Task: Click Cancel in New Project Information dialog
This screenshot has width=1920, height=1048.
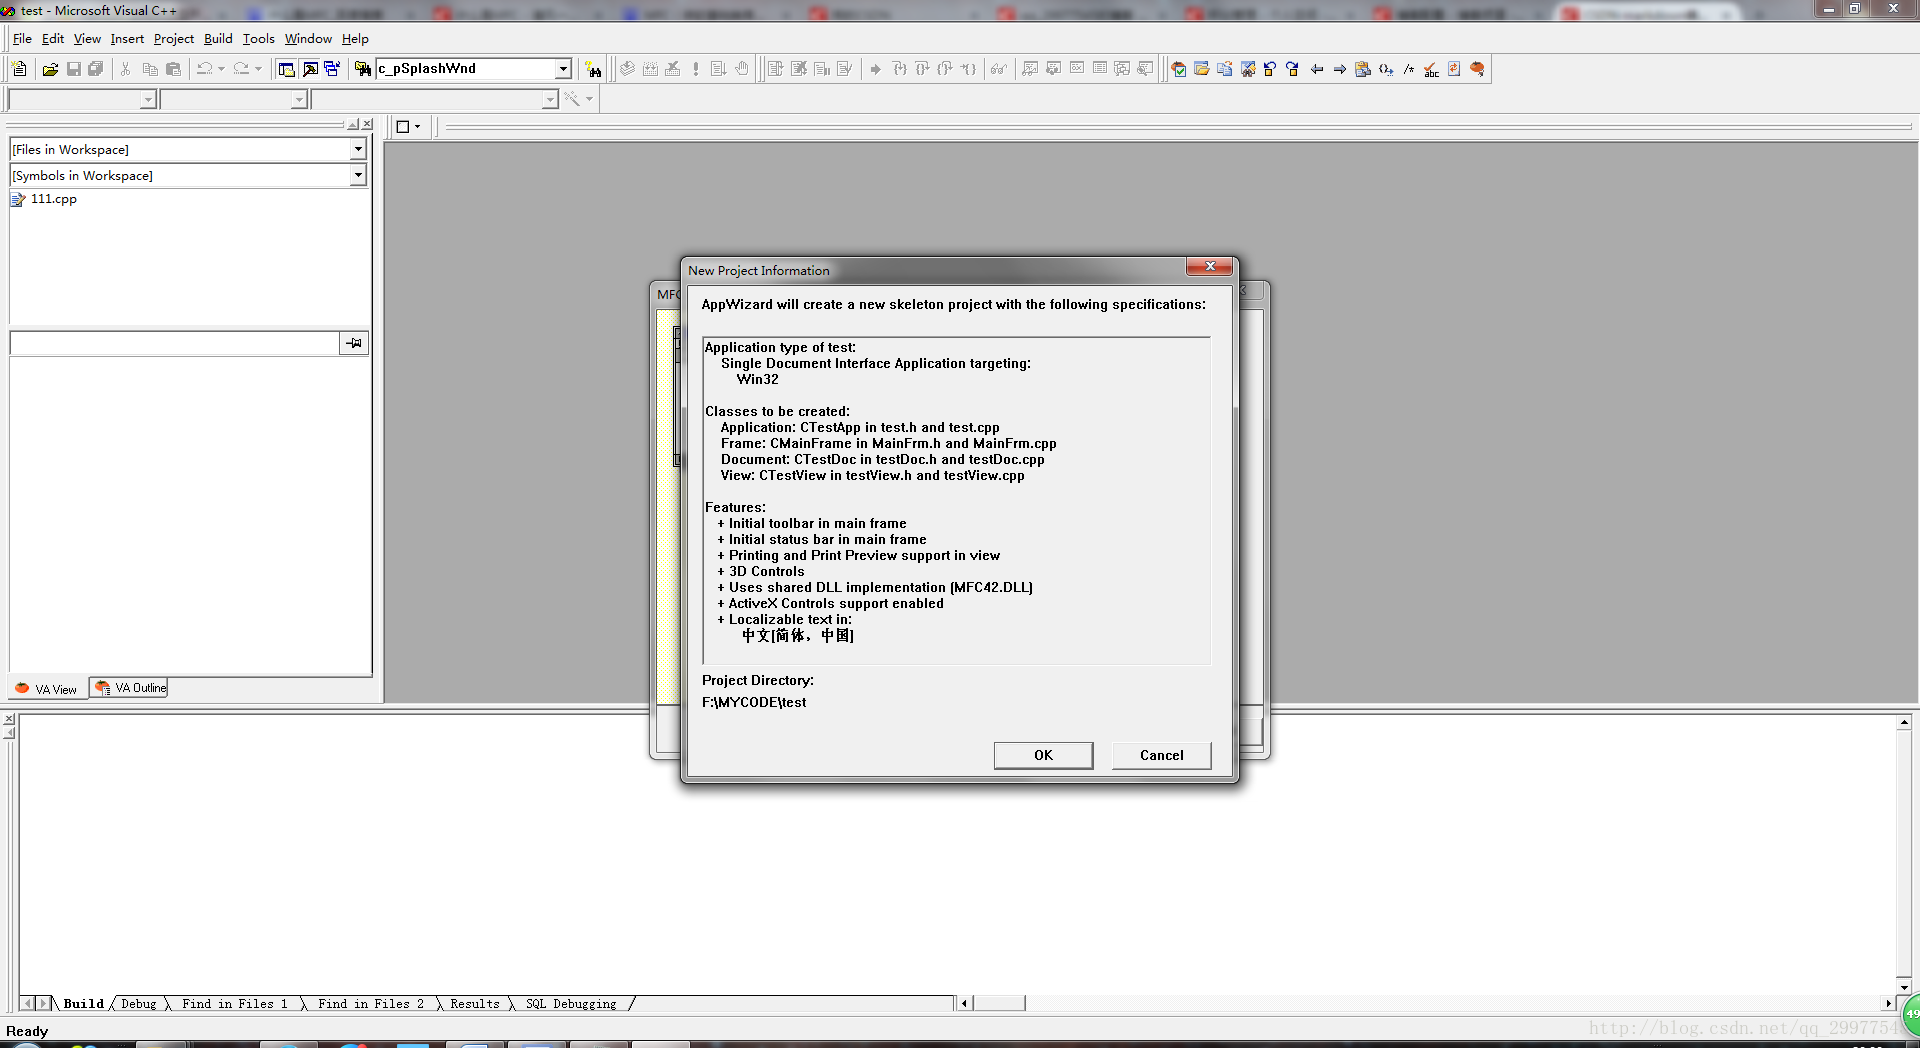Action: point(1161,755)
